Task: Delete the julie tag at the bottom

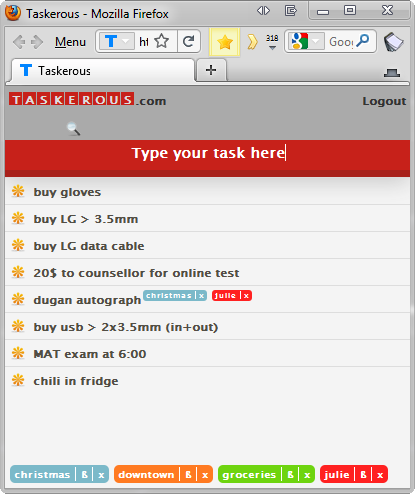Action: coord(380,475)
